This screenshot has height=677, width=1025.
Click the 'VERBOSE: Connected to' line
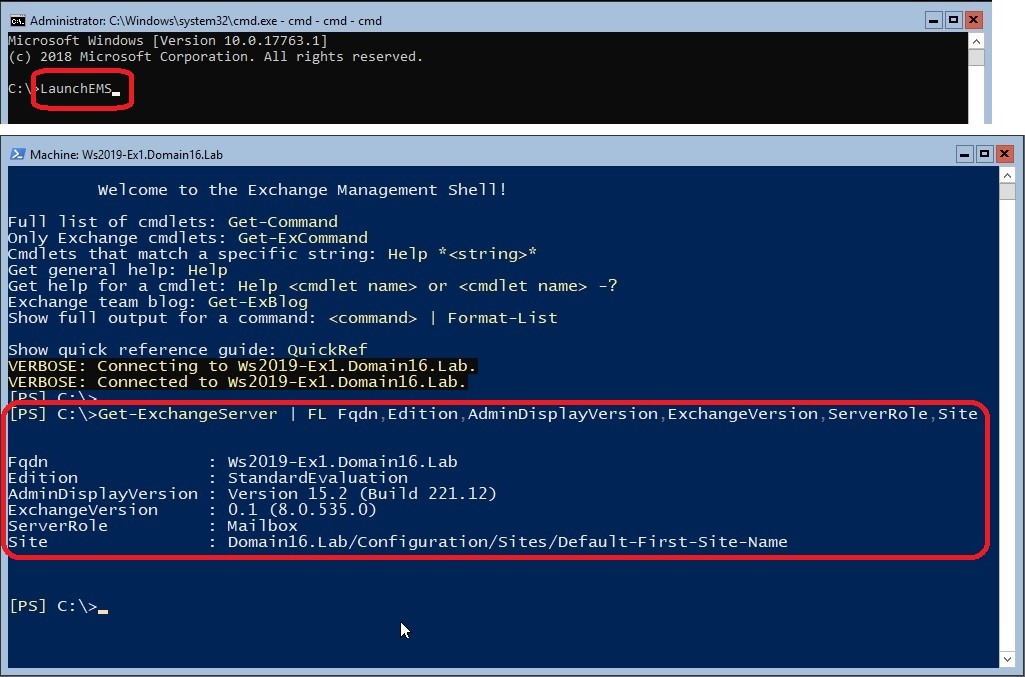[237, 382]
